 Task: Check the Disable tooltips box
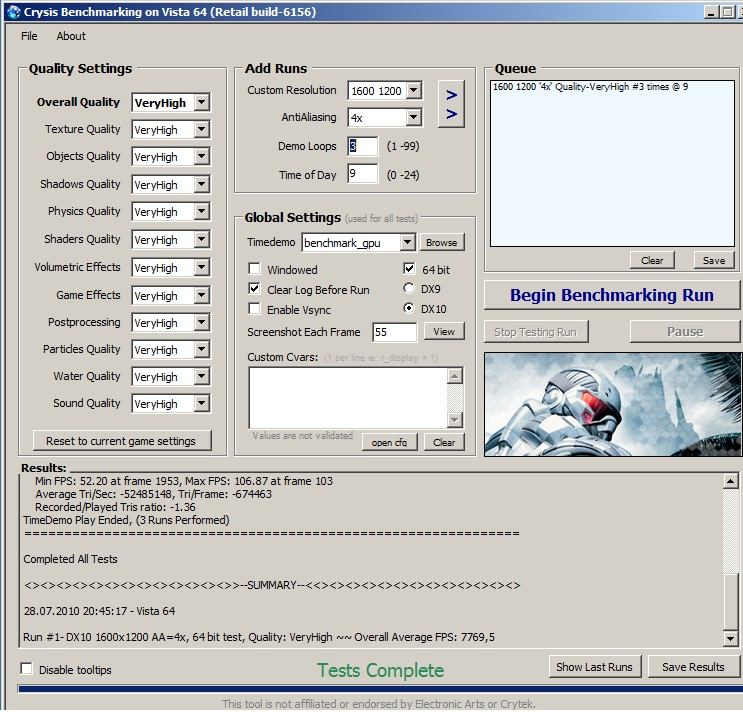(27, 668)
